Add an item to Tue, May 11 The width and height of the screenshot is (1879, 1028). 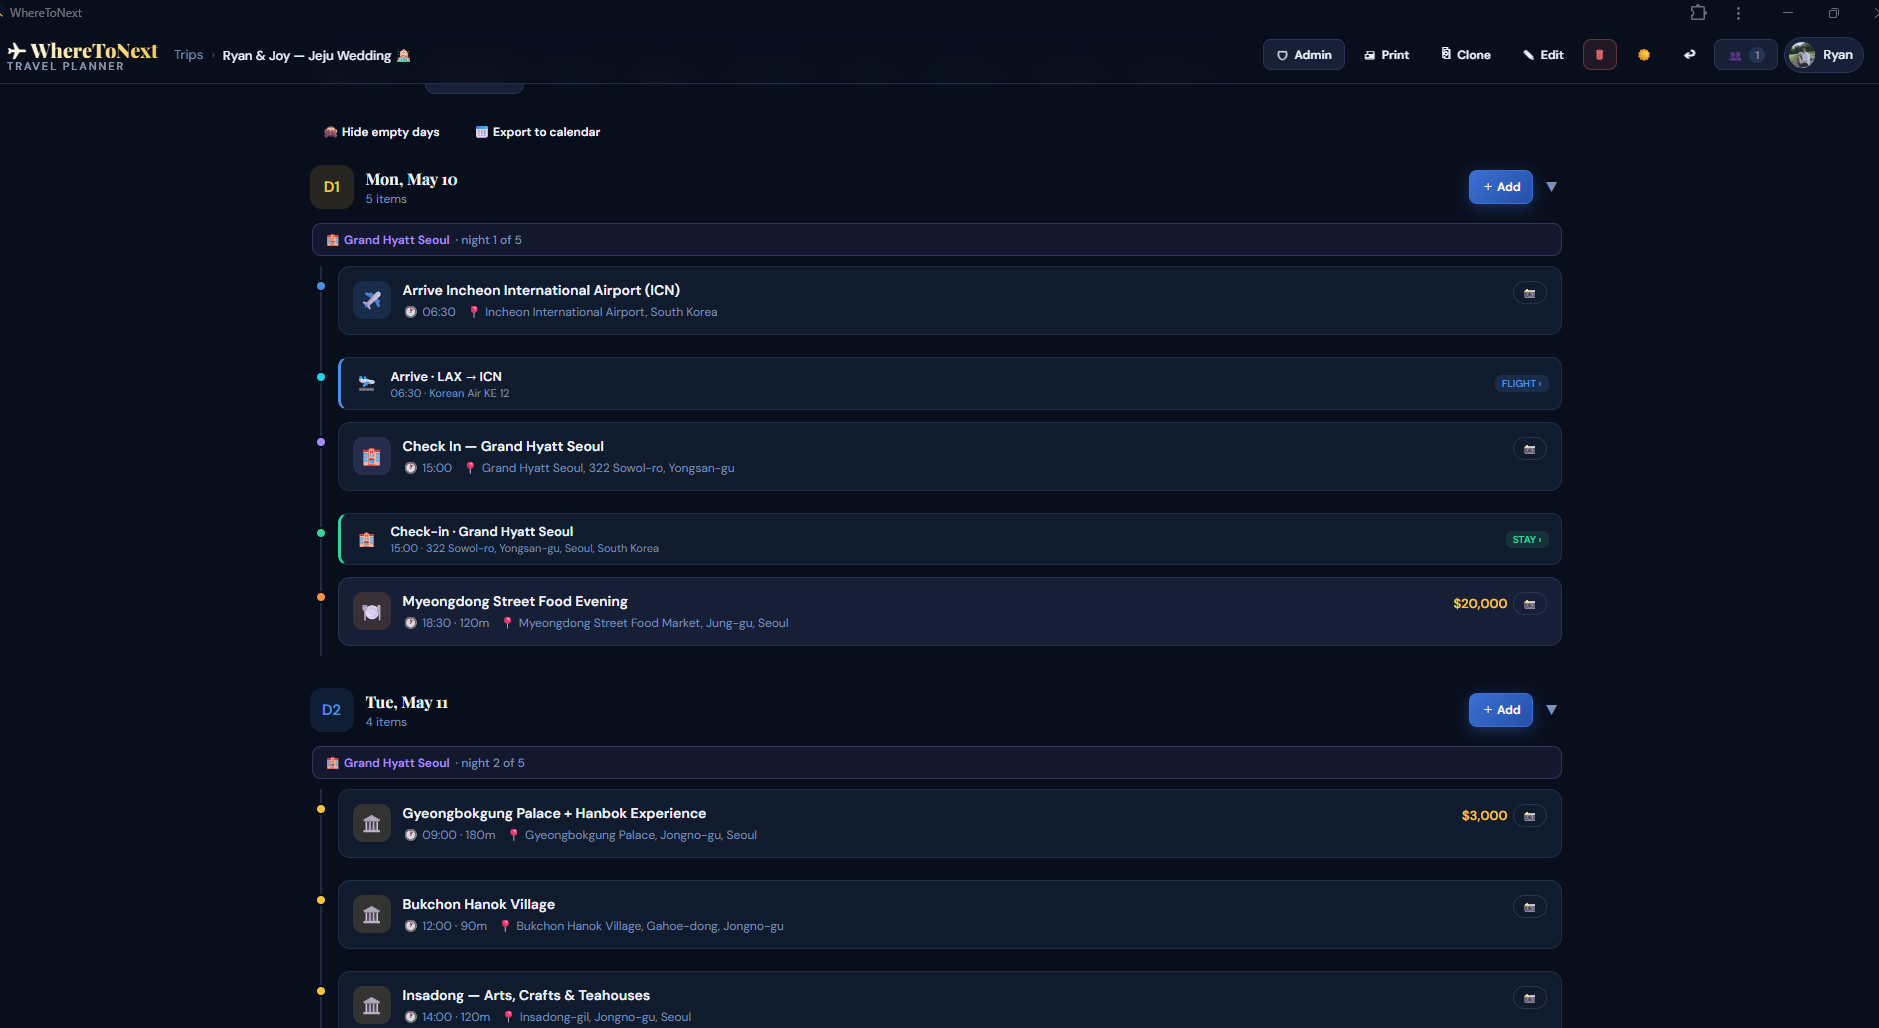point(1500,710)
